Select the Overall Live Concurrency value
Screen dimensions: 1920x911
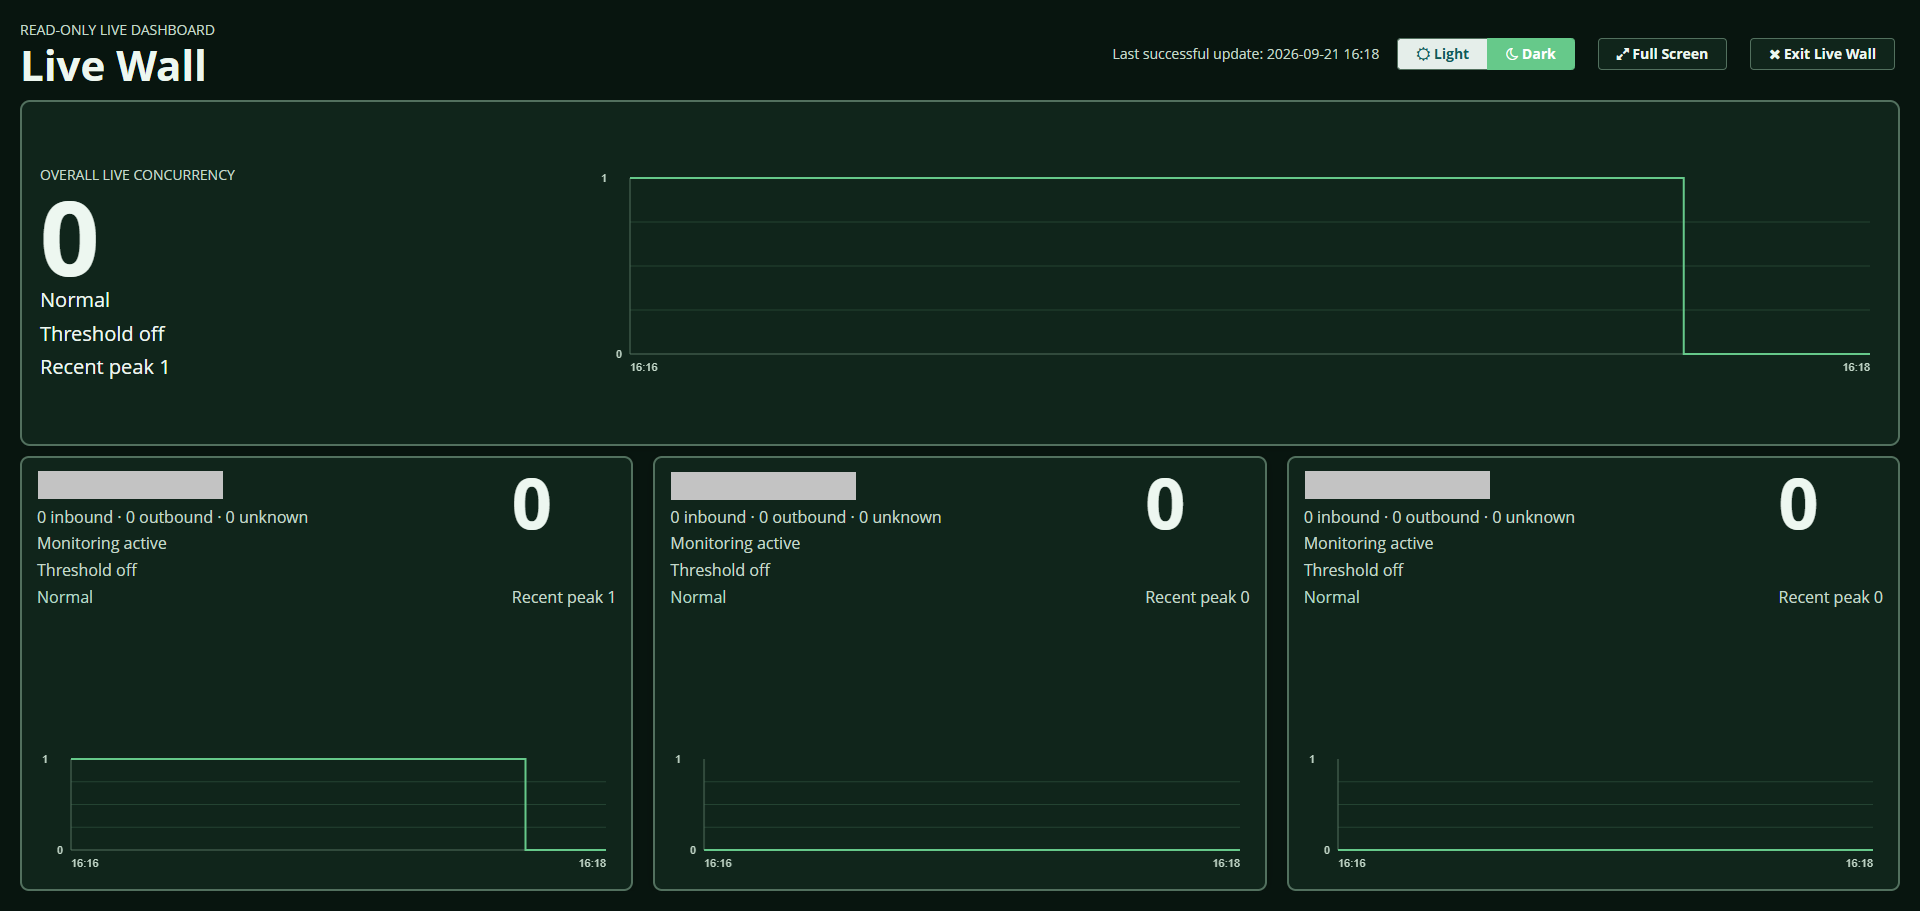(69, 240)
